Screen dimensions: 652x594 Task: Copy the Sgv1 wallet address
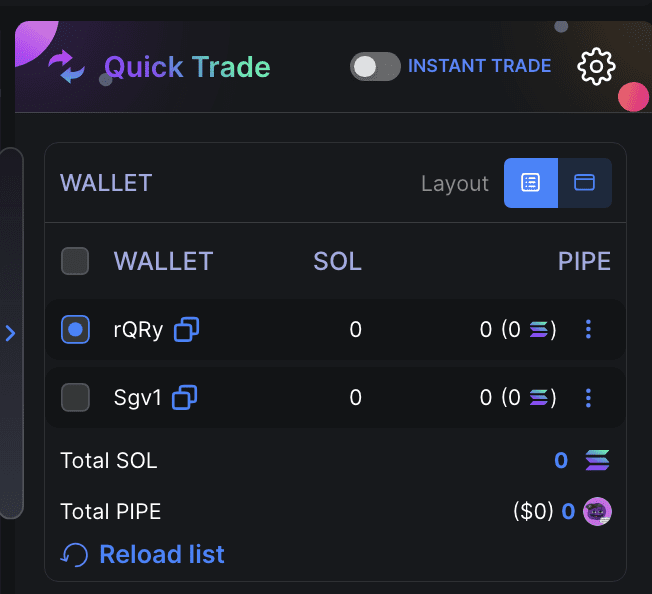pos(184,398)
